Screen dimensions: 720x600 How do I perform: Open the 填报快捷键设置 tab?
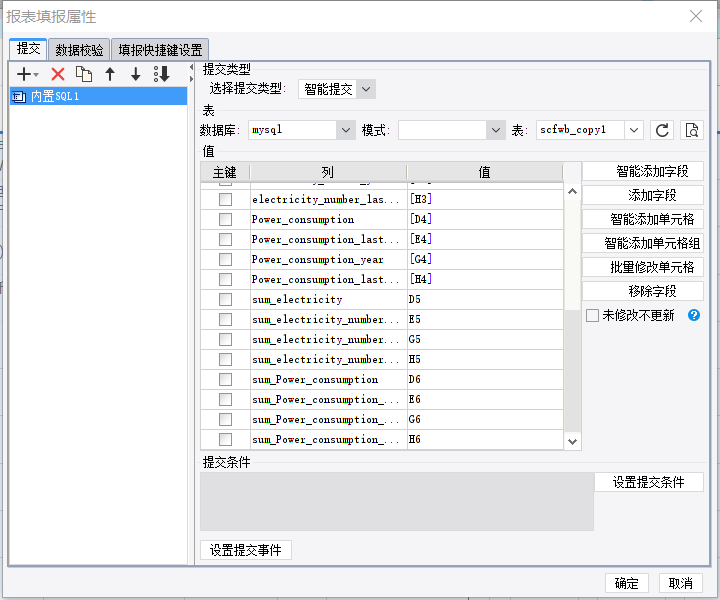160,50
